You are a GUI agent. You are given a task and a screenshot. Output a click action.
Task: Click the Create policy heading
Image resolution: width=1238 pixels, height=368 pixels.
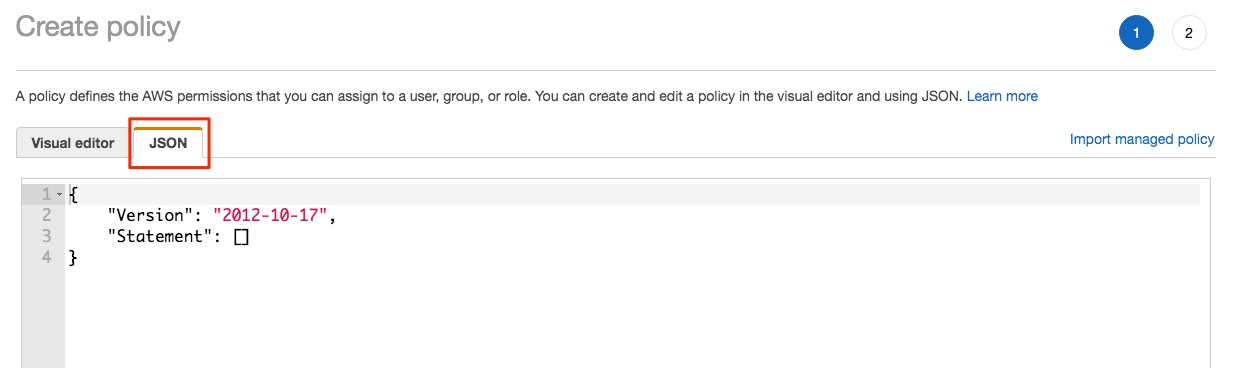[x=98, y=26]
